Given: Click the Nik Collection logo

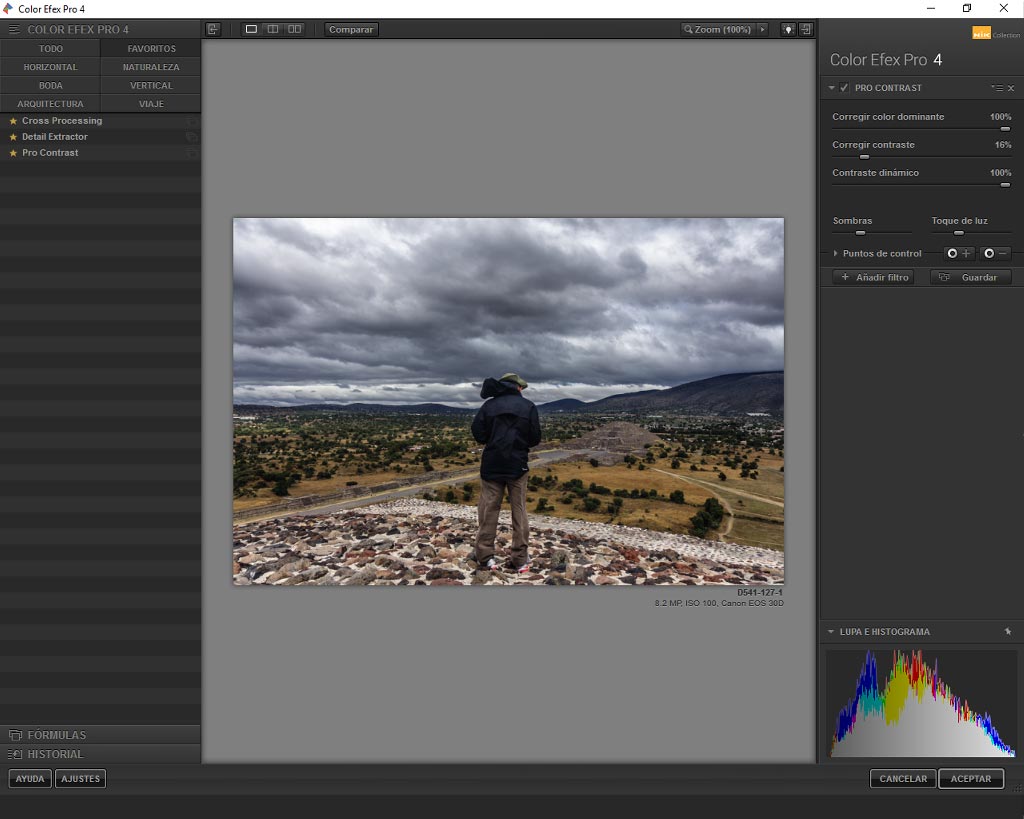Looking at the screenshot, I should [x=995, y=33].
